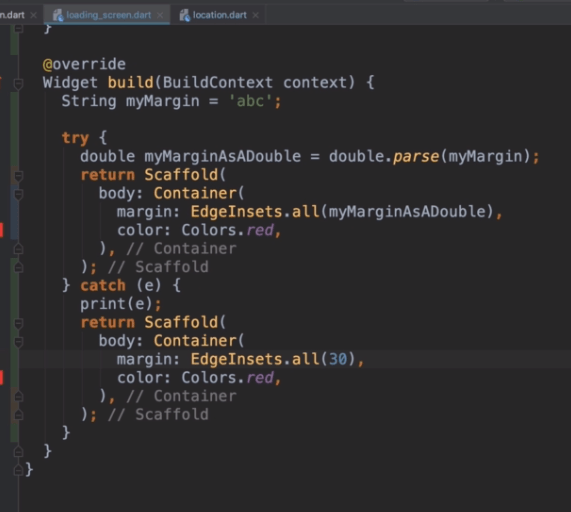This screenshot has height=512, width=571.
Task: Click Scaffold in the try block return
Action: click(181, 175)
